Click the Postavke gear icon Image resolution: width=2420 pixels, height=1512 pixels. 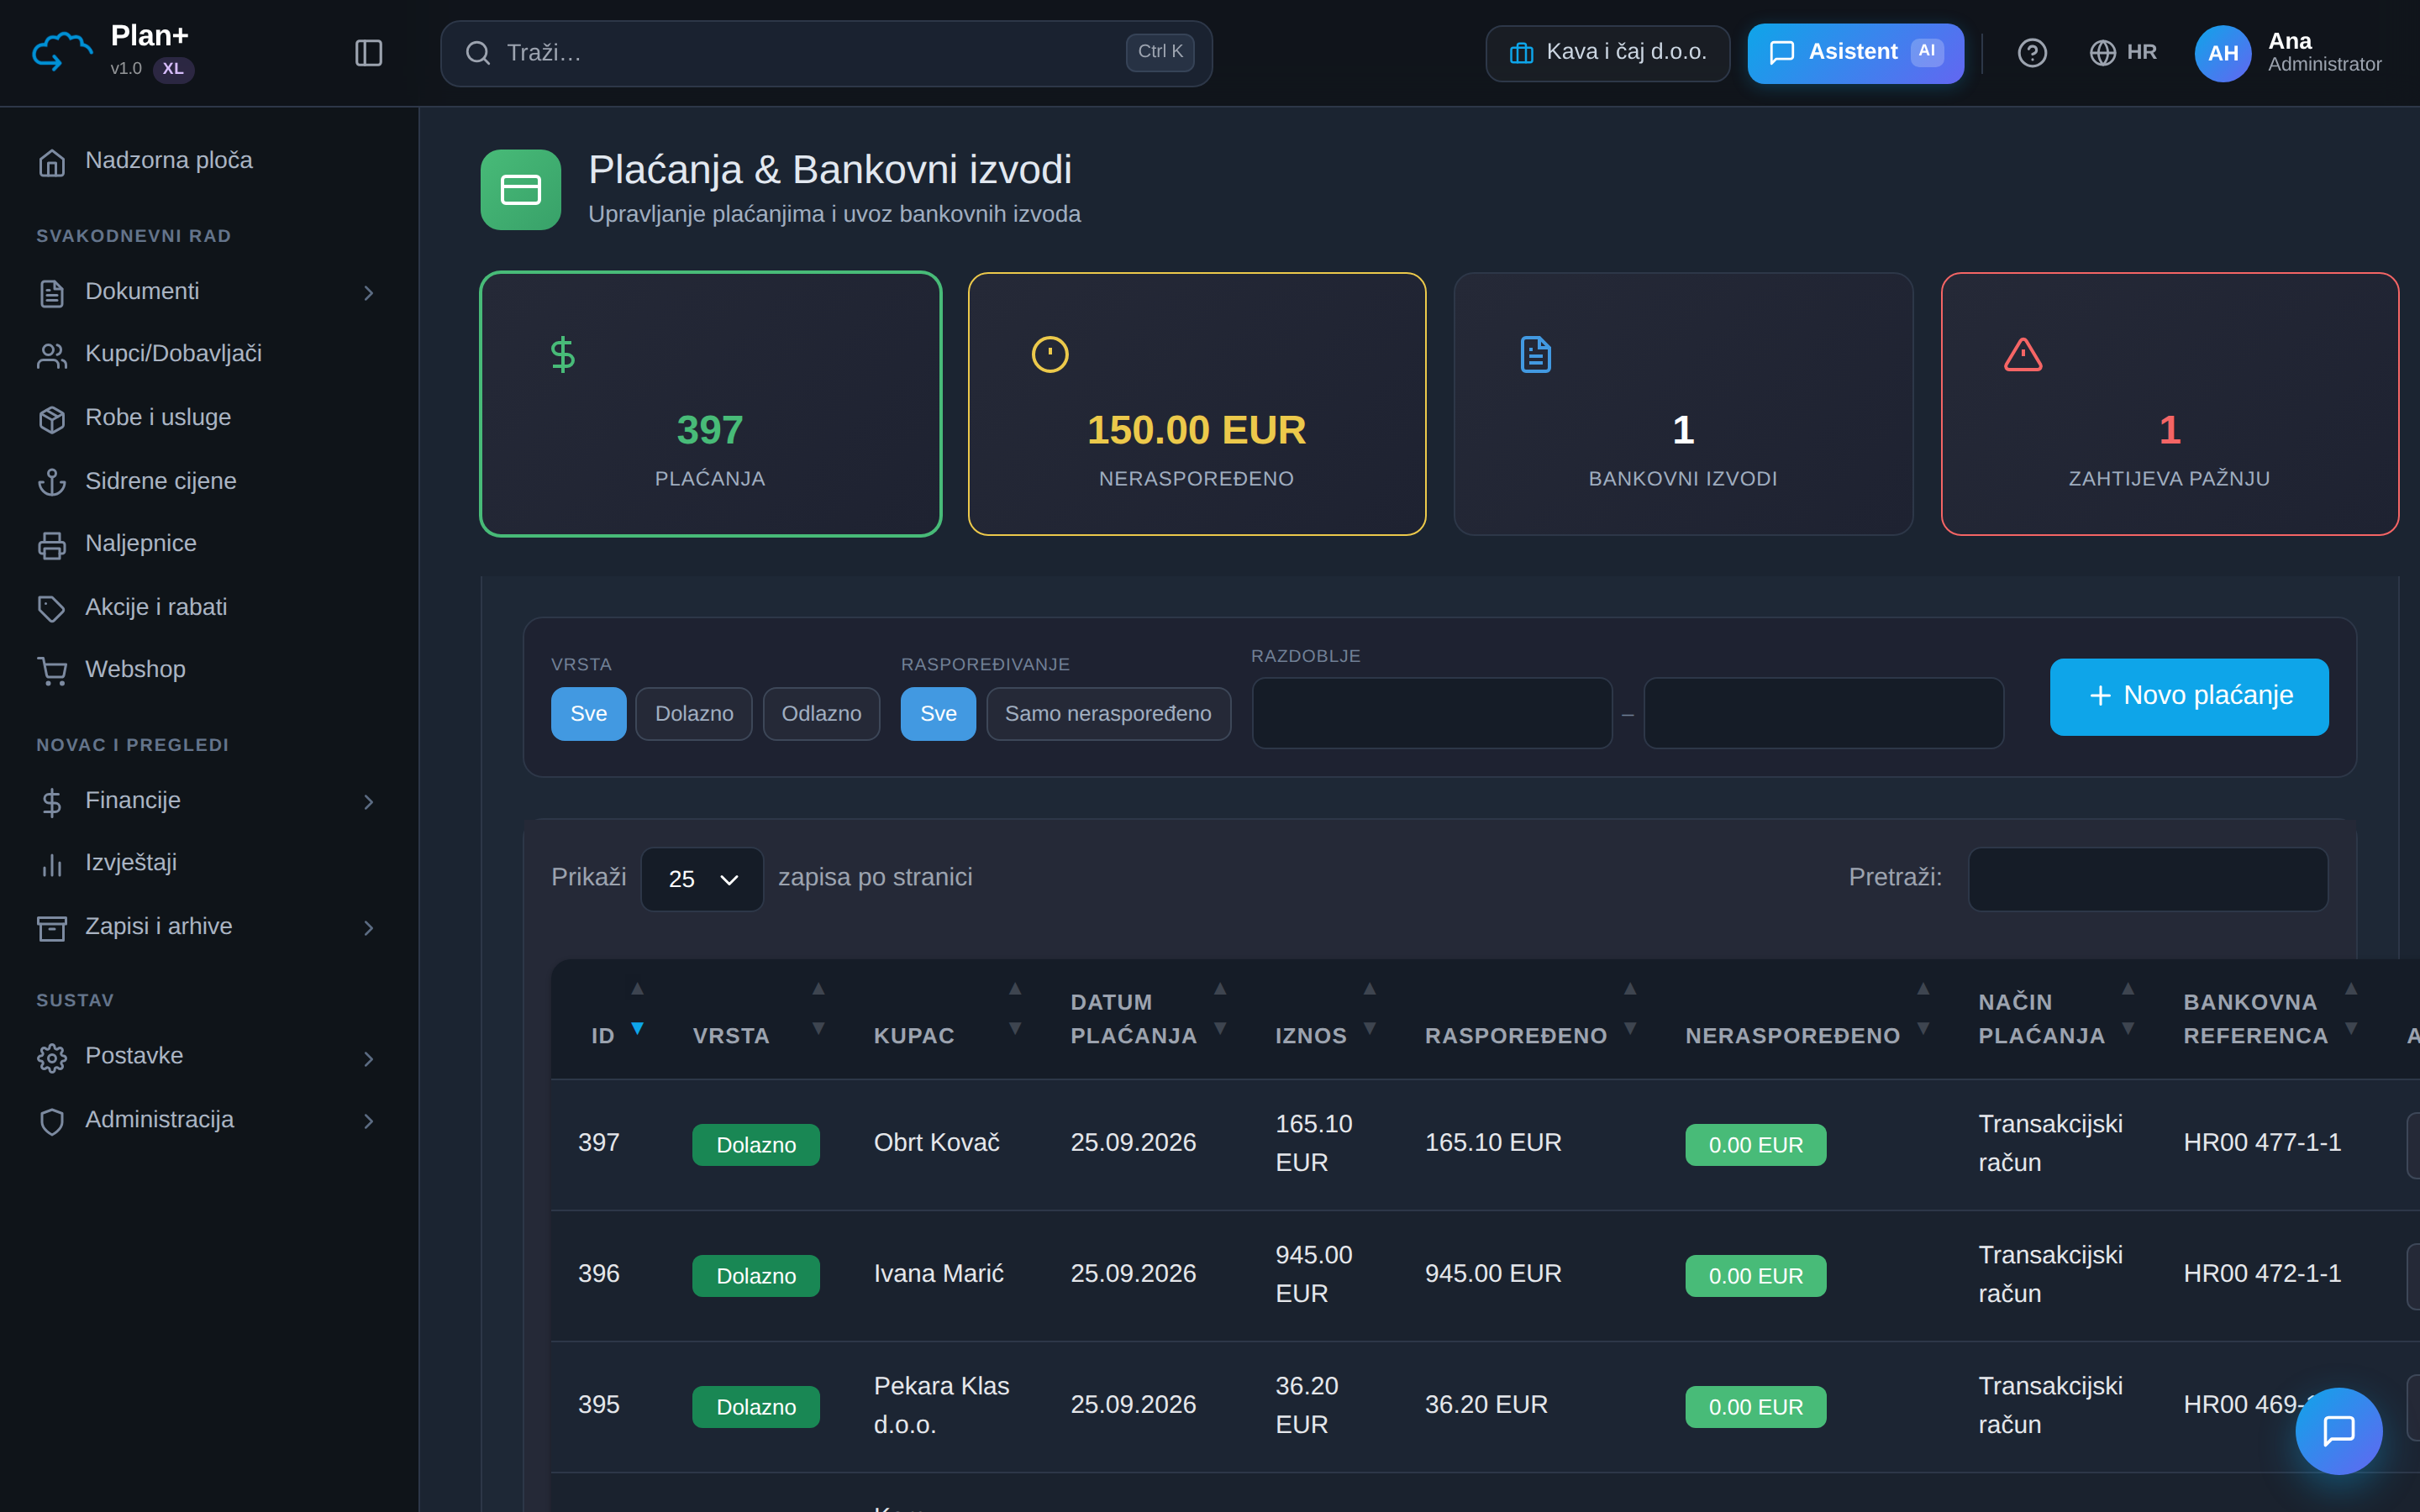pyautogui.click(x=52, y=1058)
